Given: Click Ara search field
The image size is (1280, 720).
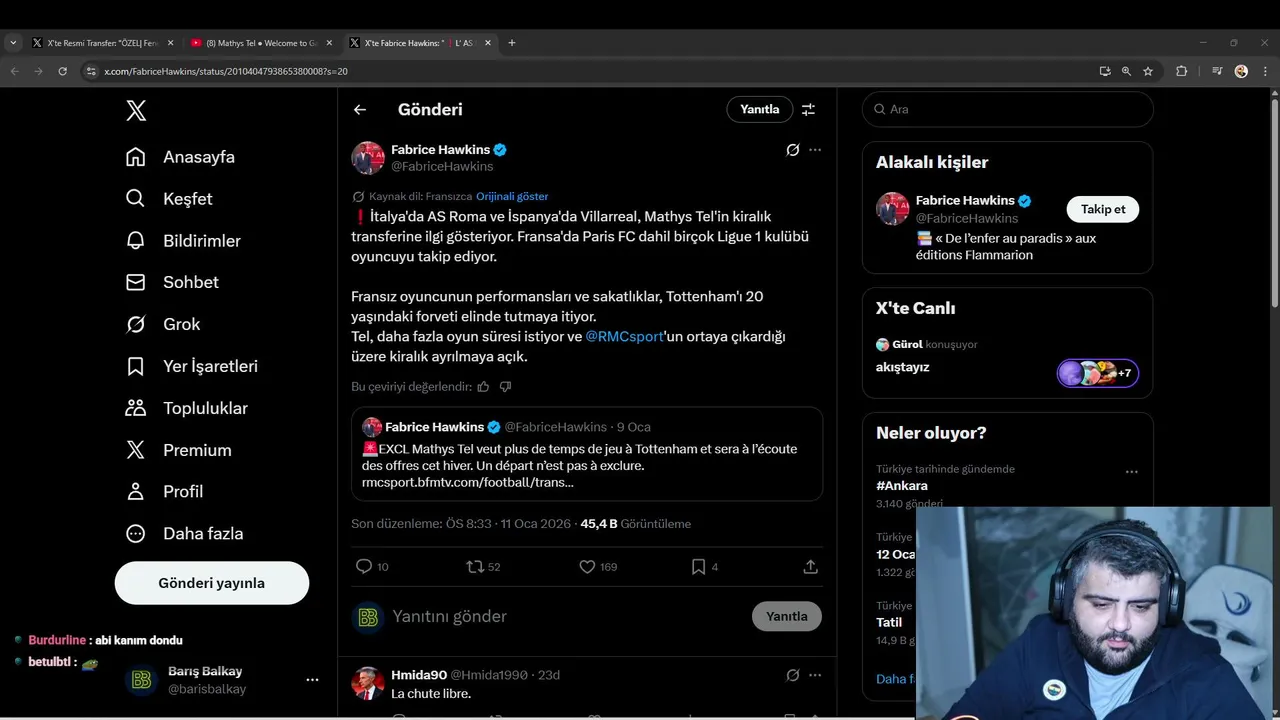Looking at the screenshot, I should [x=1008, y=110].
